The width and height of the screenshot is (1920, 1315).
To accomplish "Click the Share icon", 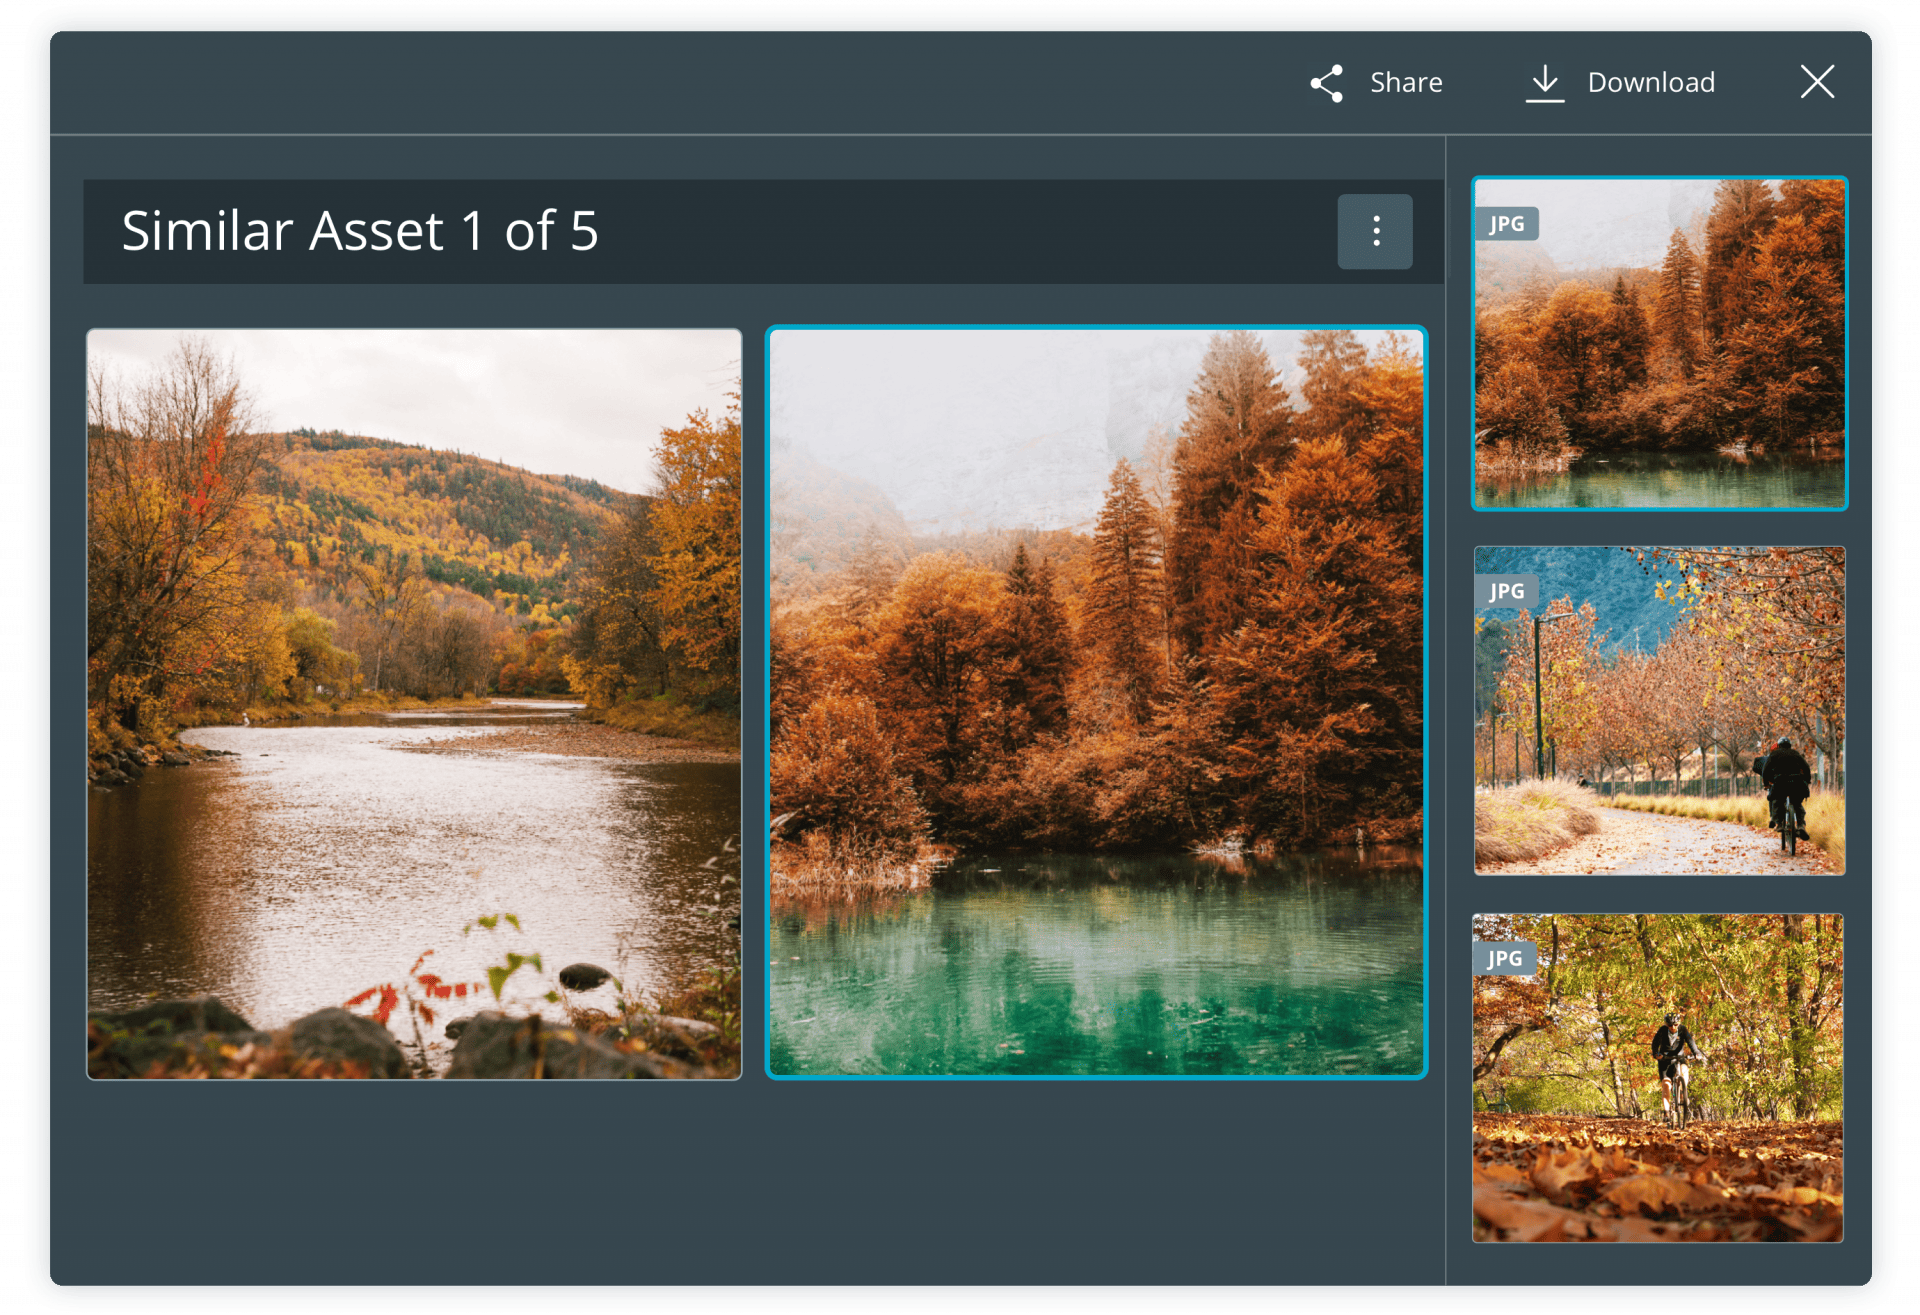I will pyautogui.click(x=1327, y=82).
